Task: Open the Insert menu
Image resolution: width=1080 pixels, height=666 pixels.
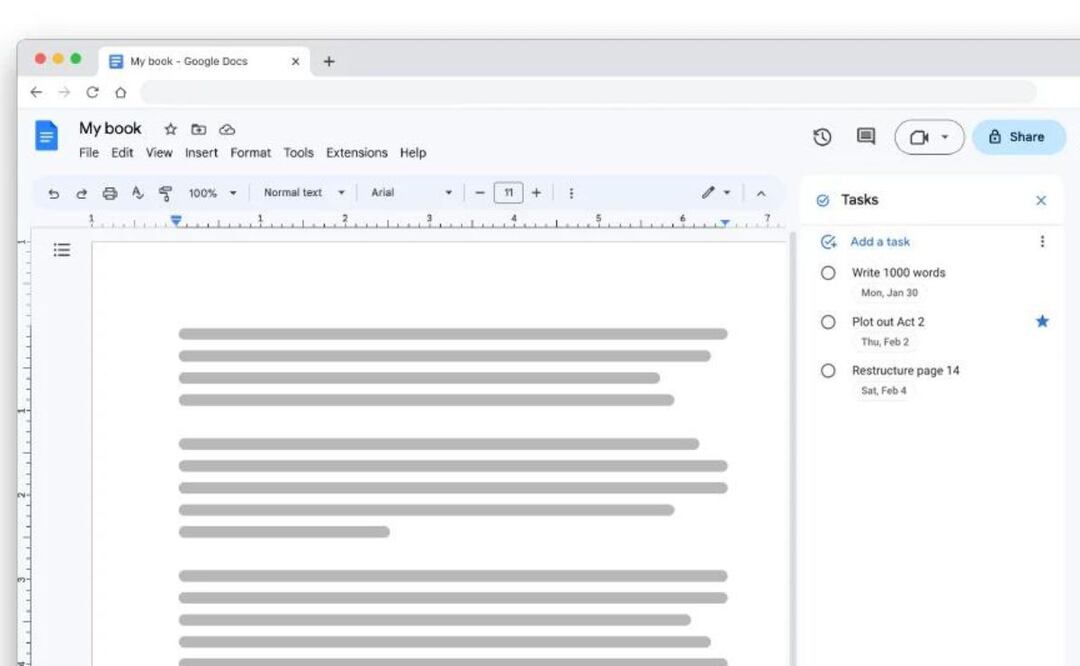Action: click(x=201, y=153)
